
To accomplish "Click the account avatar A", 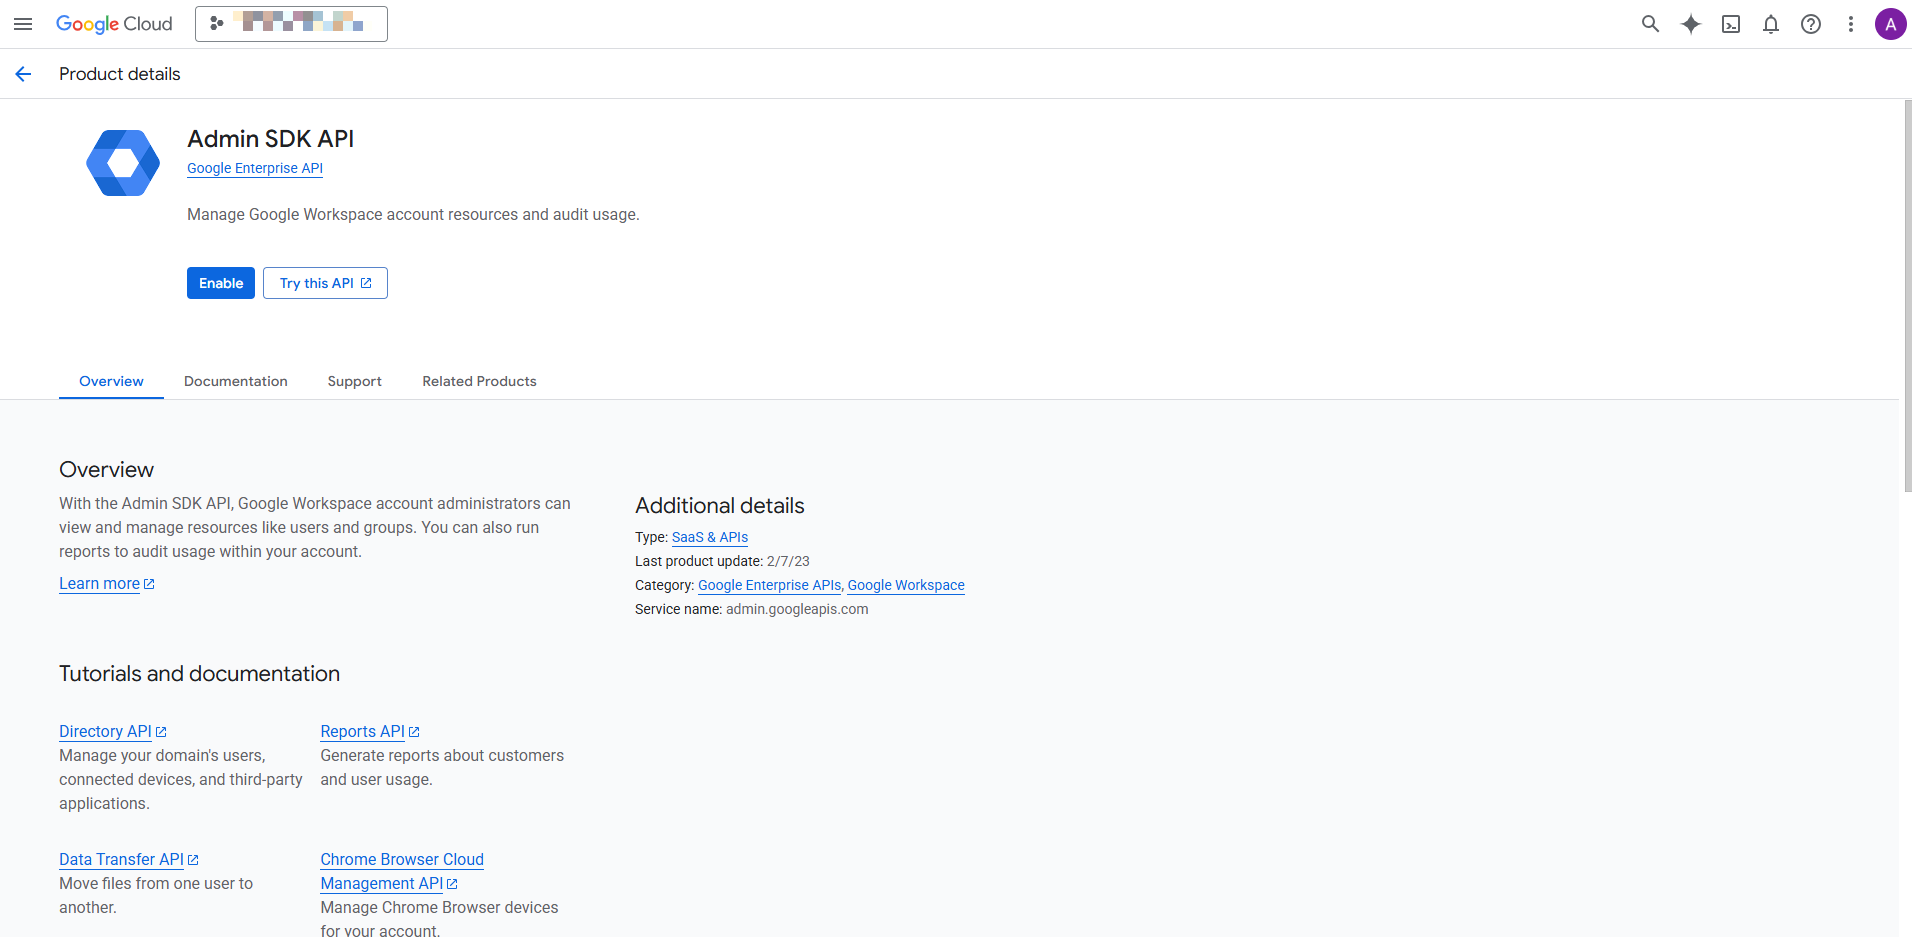I will (x=1890, y=24).
